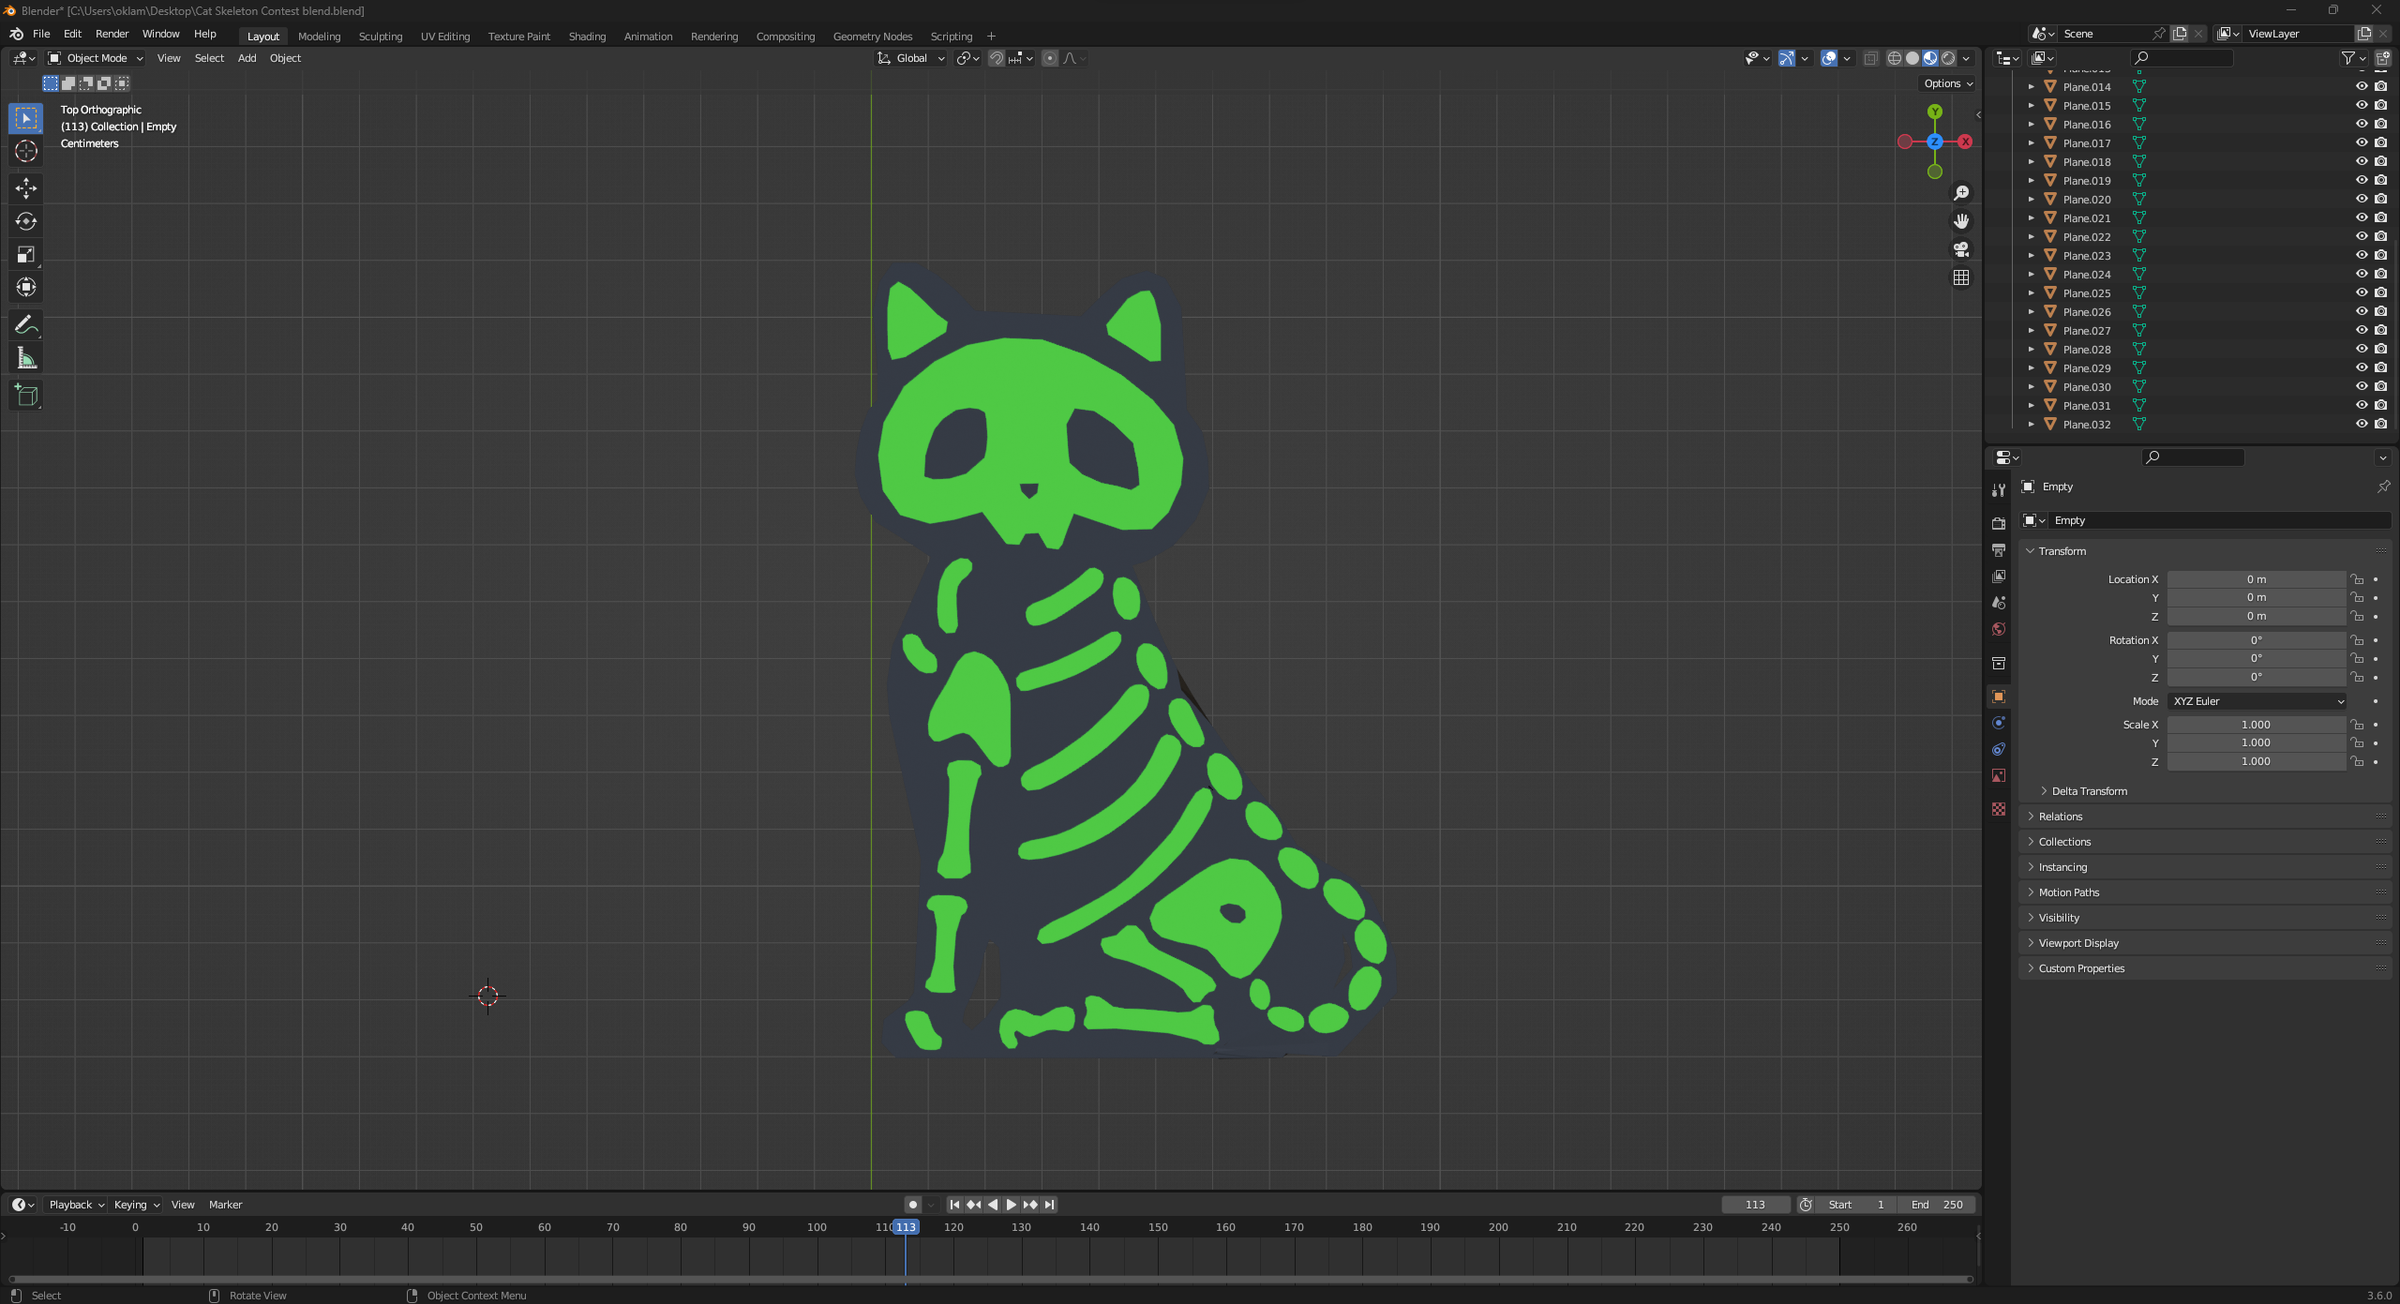Click the playhead marker at frame 113
Image resolution: width=2400 pixels, height=1304 pixels.
point(906,1227)
